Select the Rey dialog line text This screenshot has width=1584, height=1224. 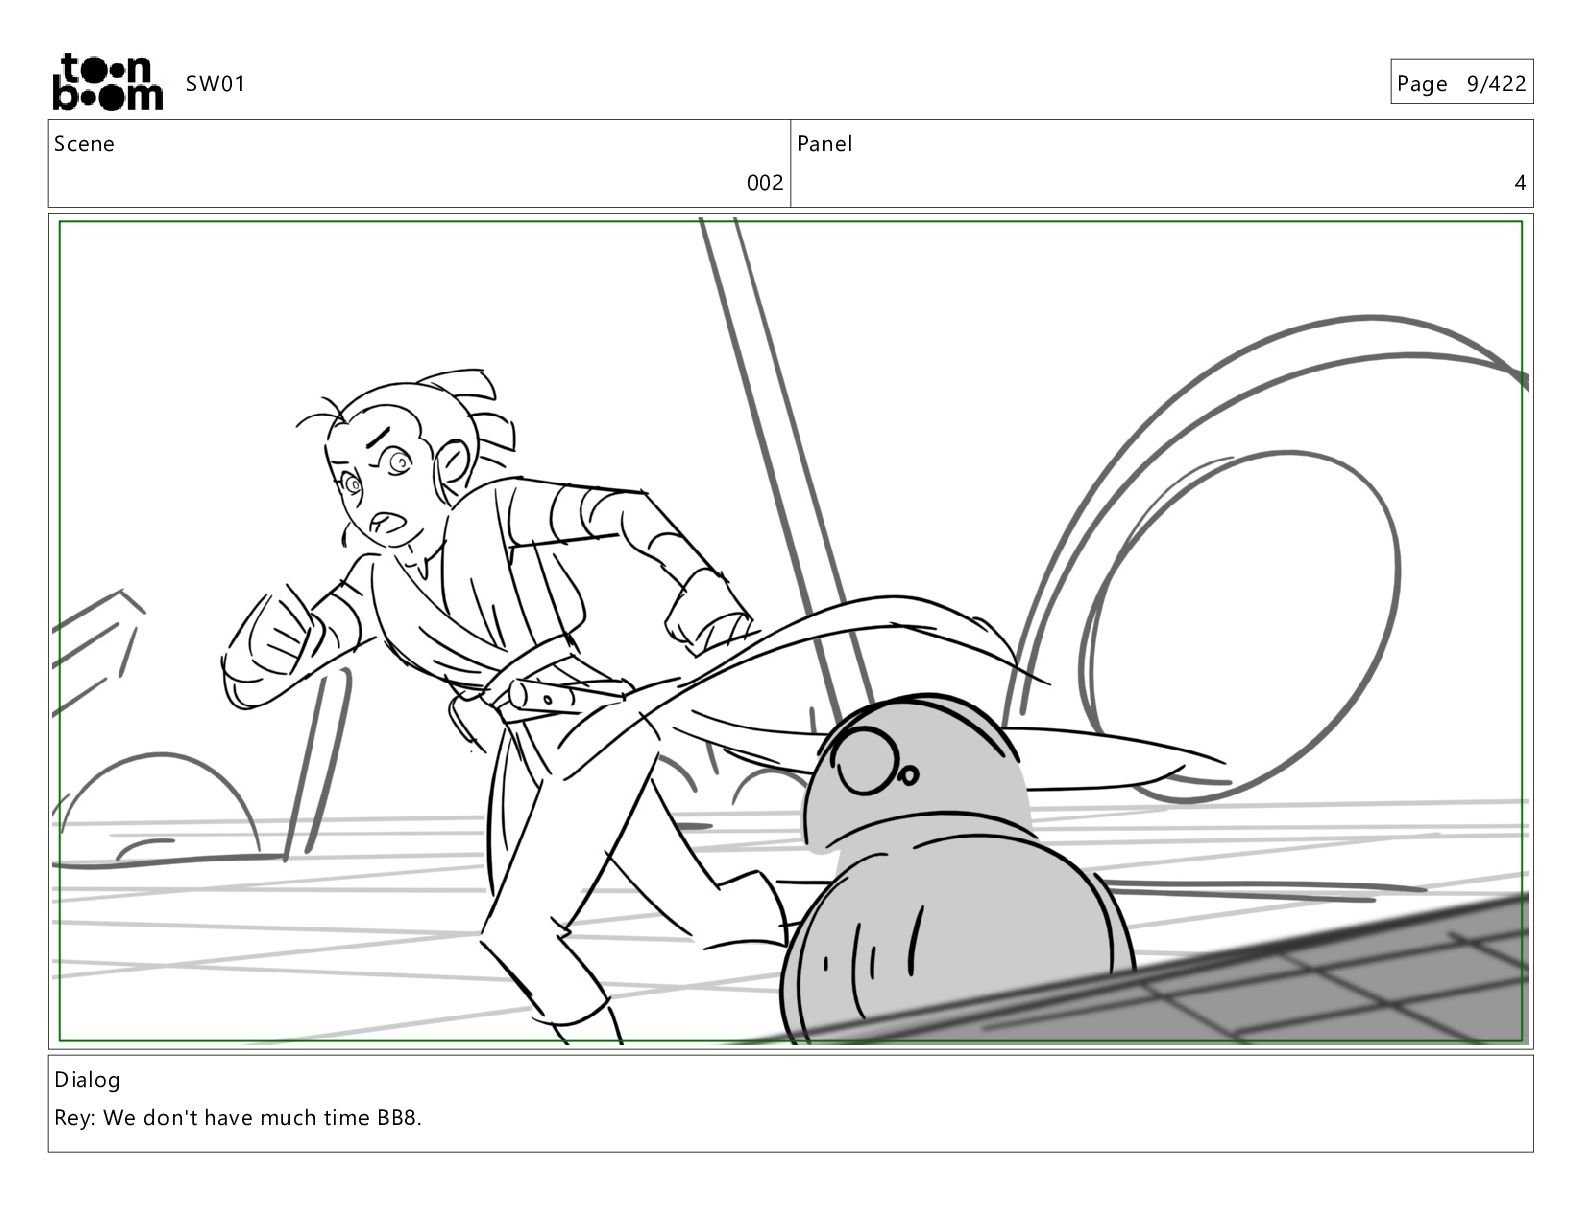pyautogui.click(x=238, y=1118)
